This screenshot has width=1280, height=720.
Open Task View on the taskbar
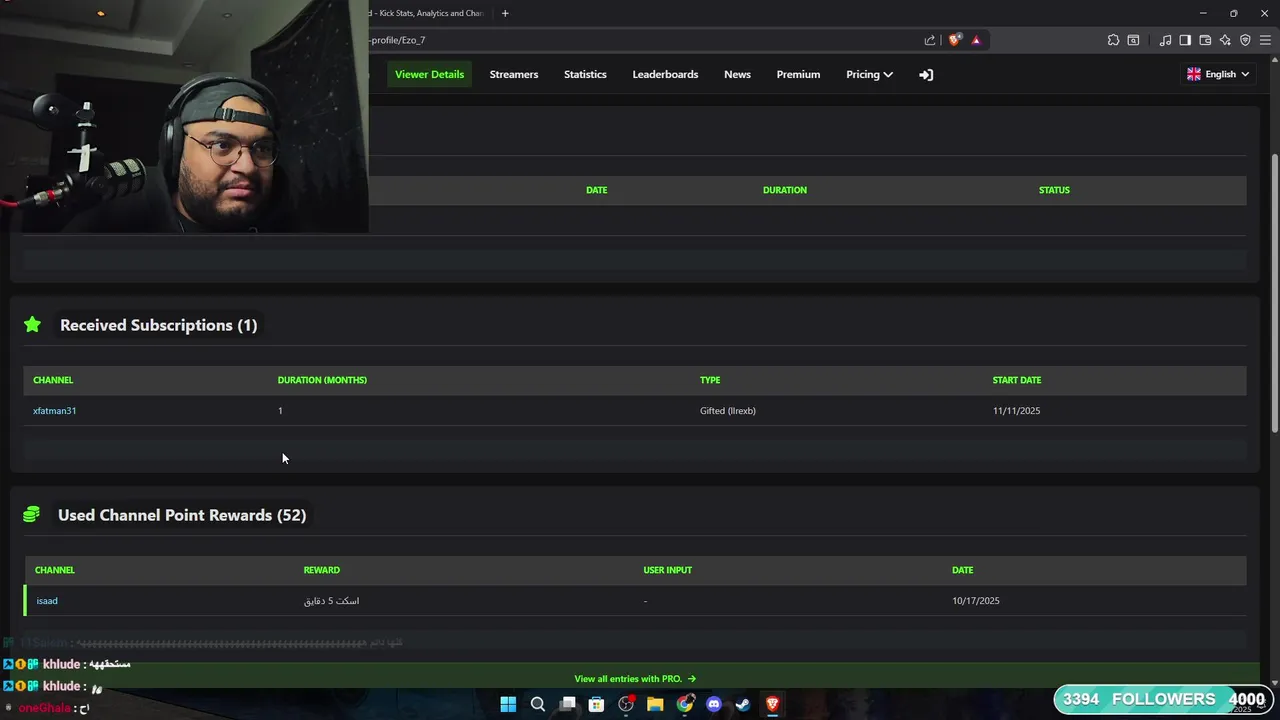[567, 704]
